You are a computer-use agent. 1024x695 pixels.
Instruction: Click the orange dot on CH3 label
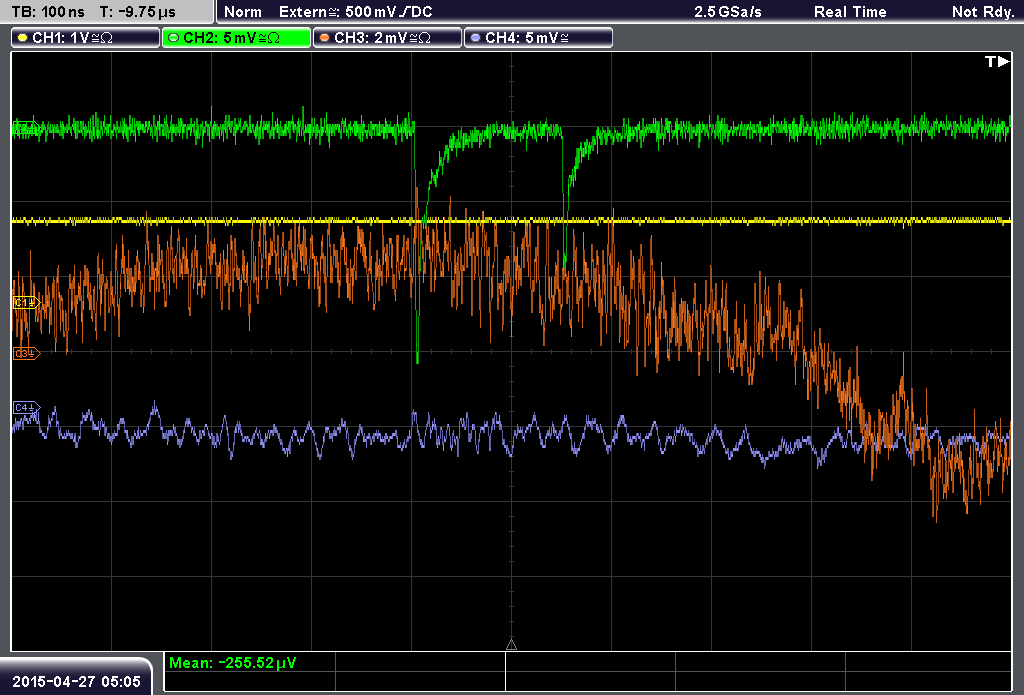(x=325, y=38)
